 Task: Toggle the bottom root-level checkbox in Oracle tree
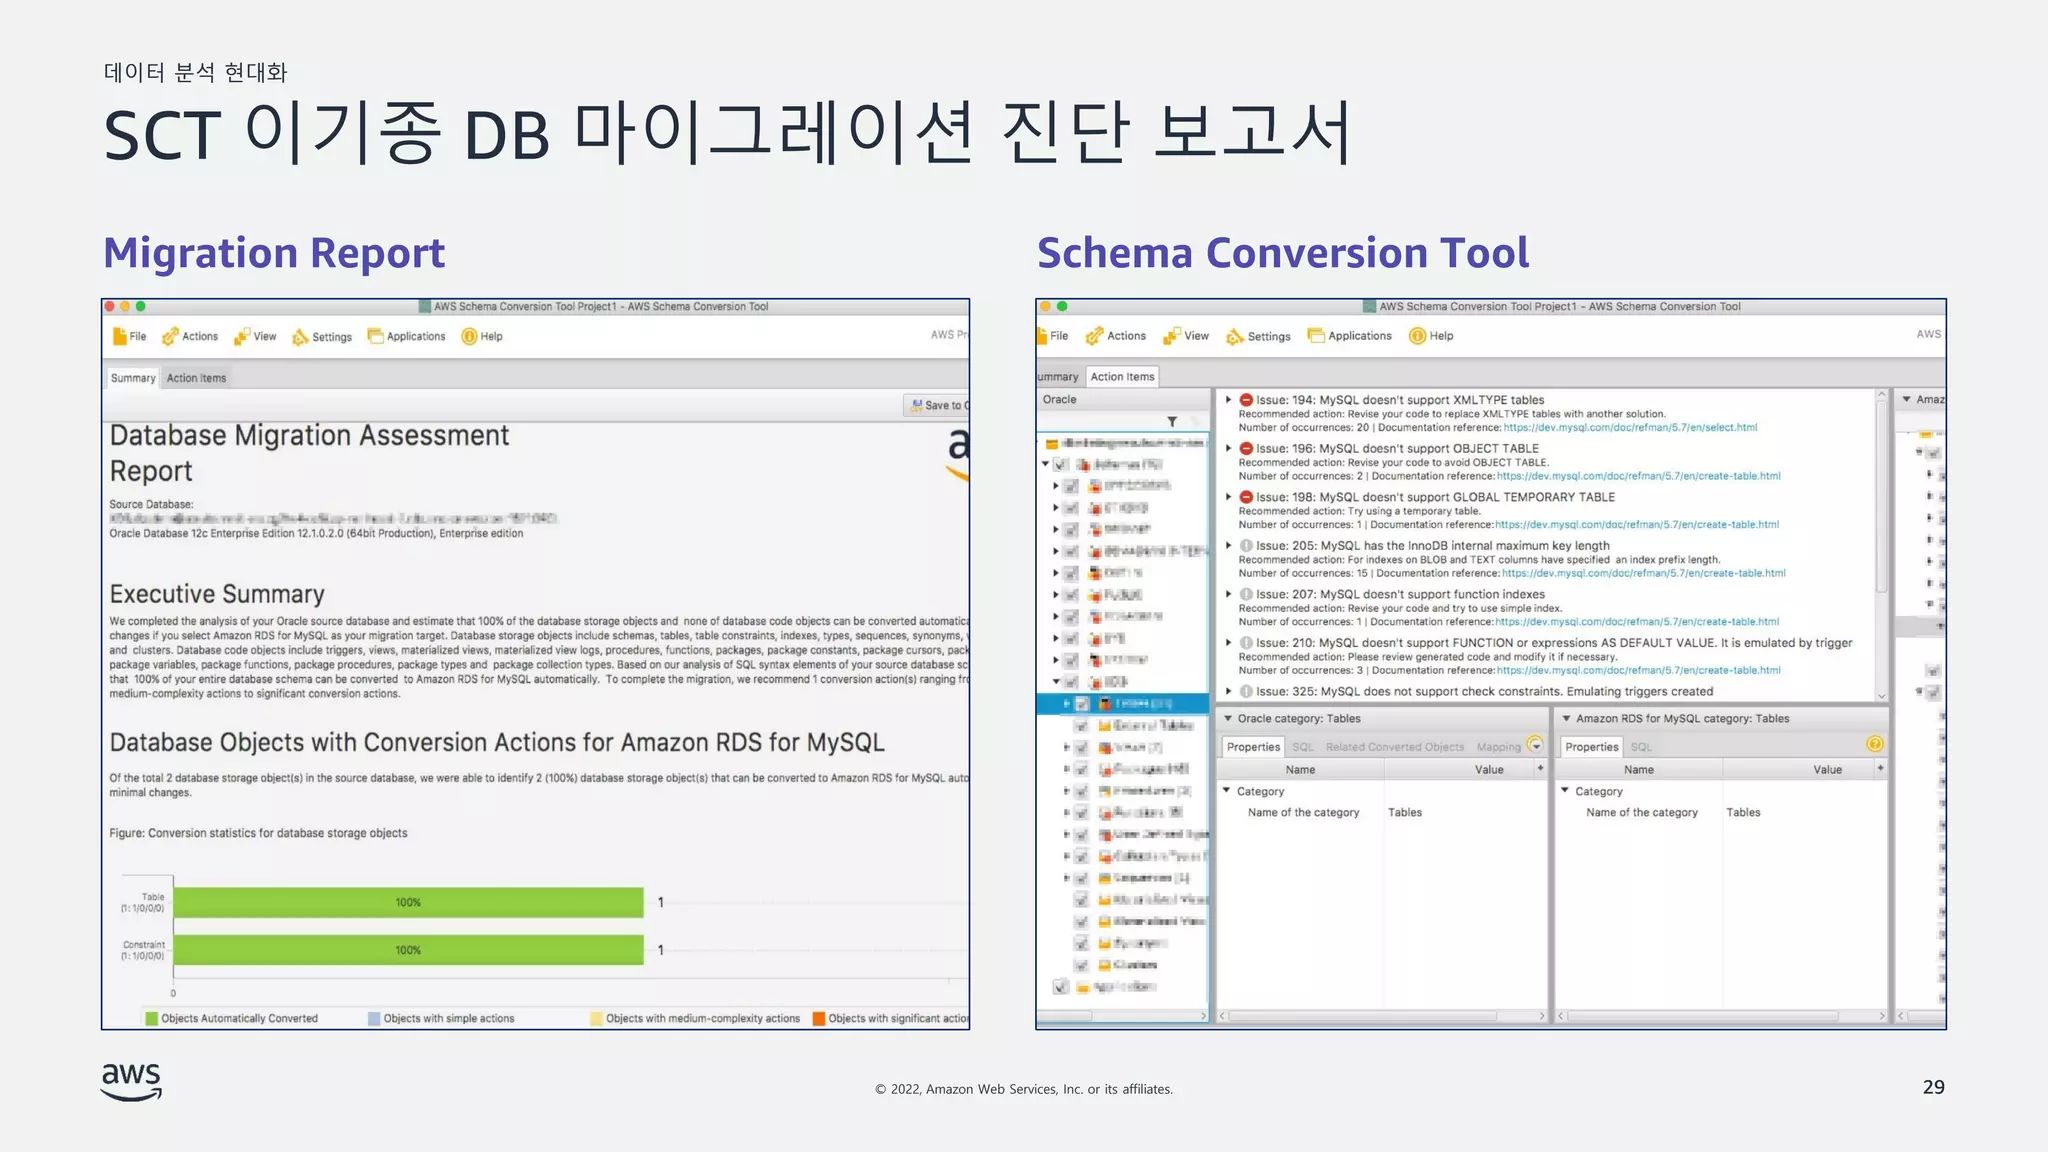[x=1061, y=986]
